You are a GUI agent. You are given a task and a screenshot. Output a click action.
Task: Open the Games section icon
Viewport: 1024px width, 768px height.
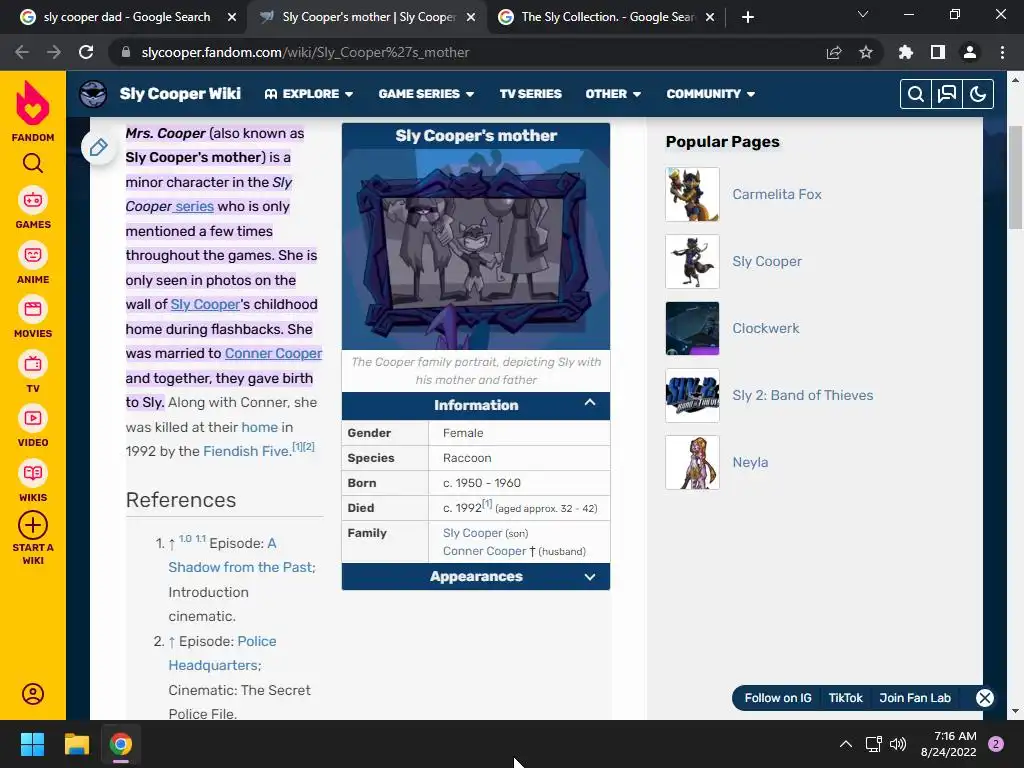[33, 200]
